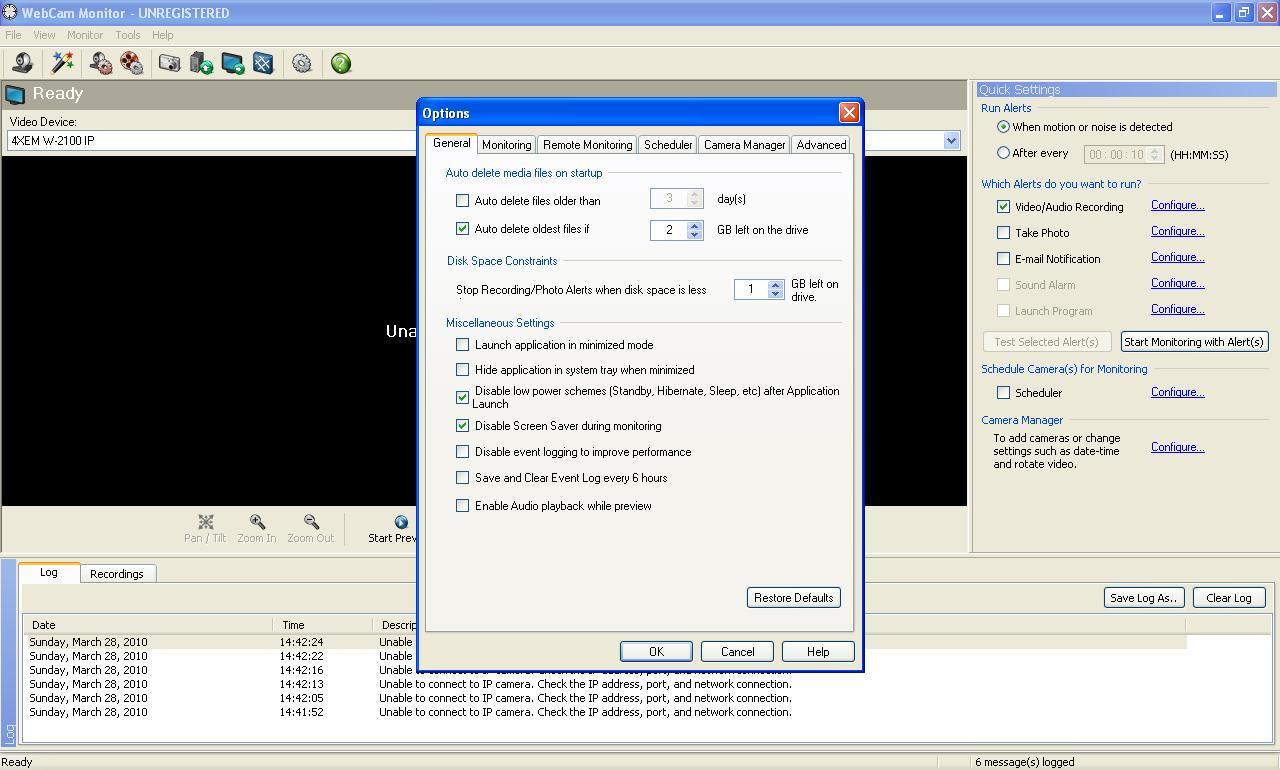Viewport: 1280px width, 770px height.
Task: Disable Screen Saver during monitoring checkbox
Action: (x=462, y=425)
